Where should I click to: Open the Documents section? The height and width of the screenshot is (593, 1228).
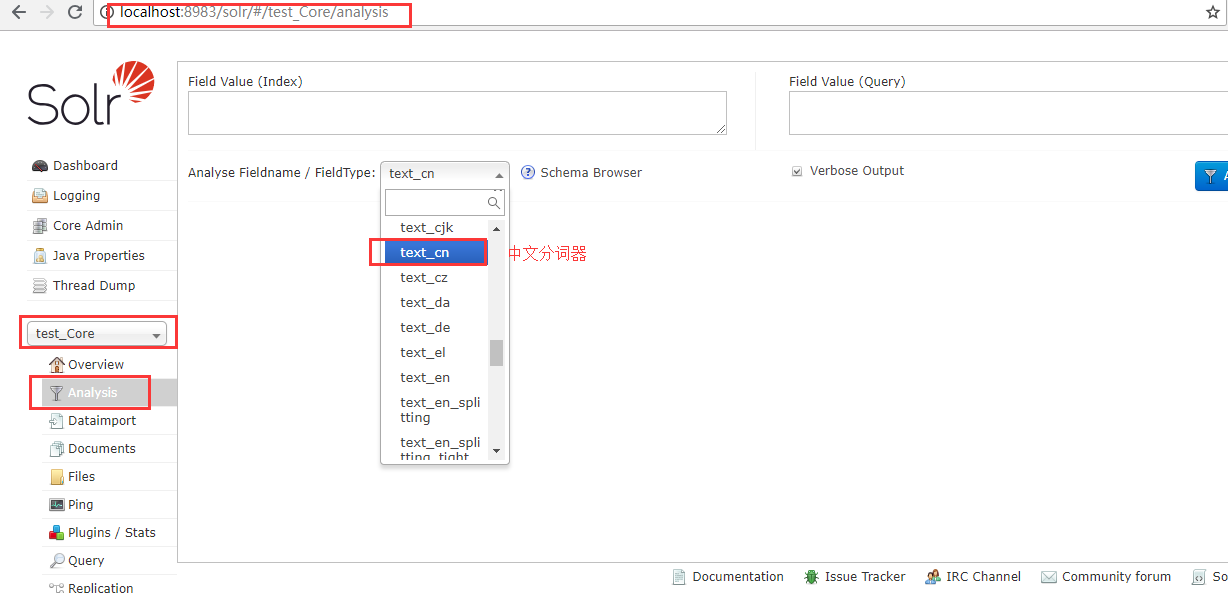click(x=102, y=449)
